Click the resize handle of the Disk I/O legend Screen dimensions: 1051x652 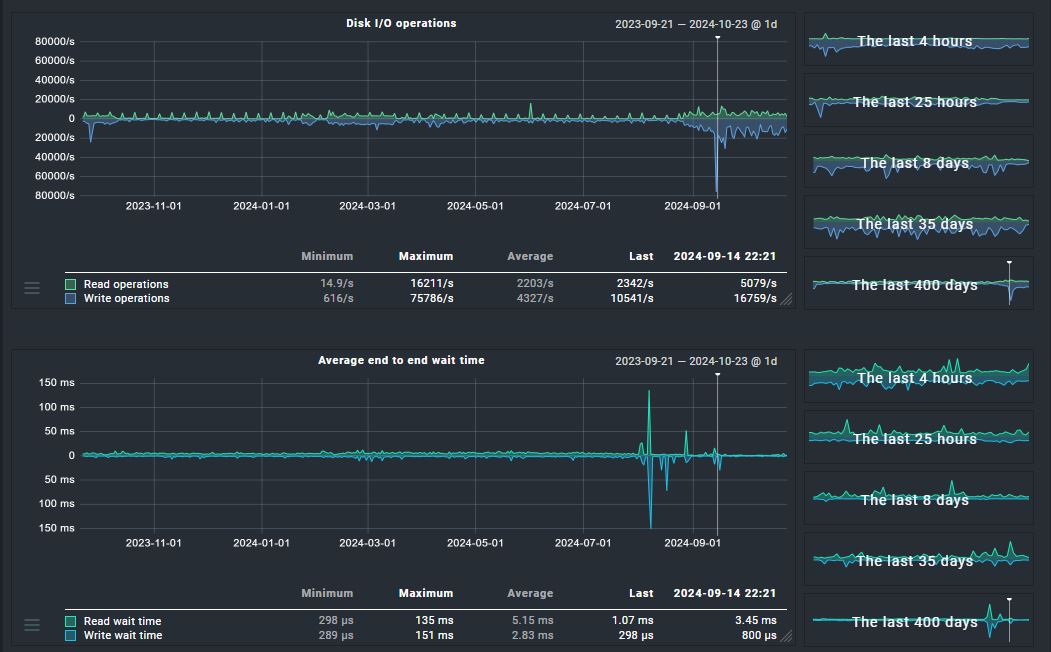click(786, 298)
